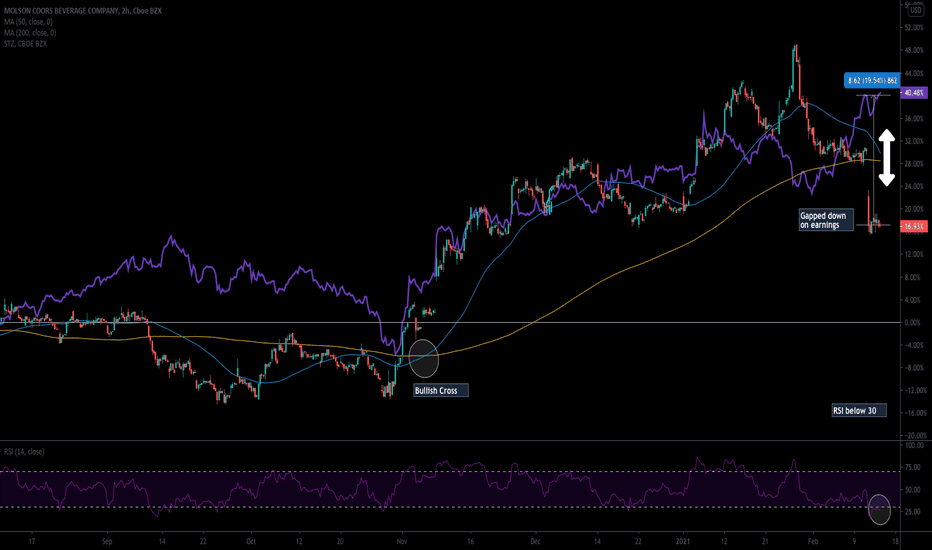Click the 18 date label on time axis
932x550 pixels.
click(x=896, y=542)
